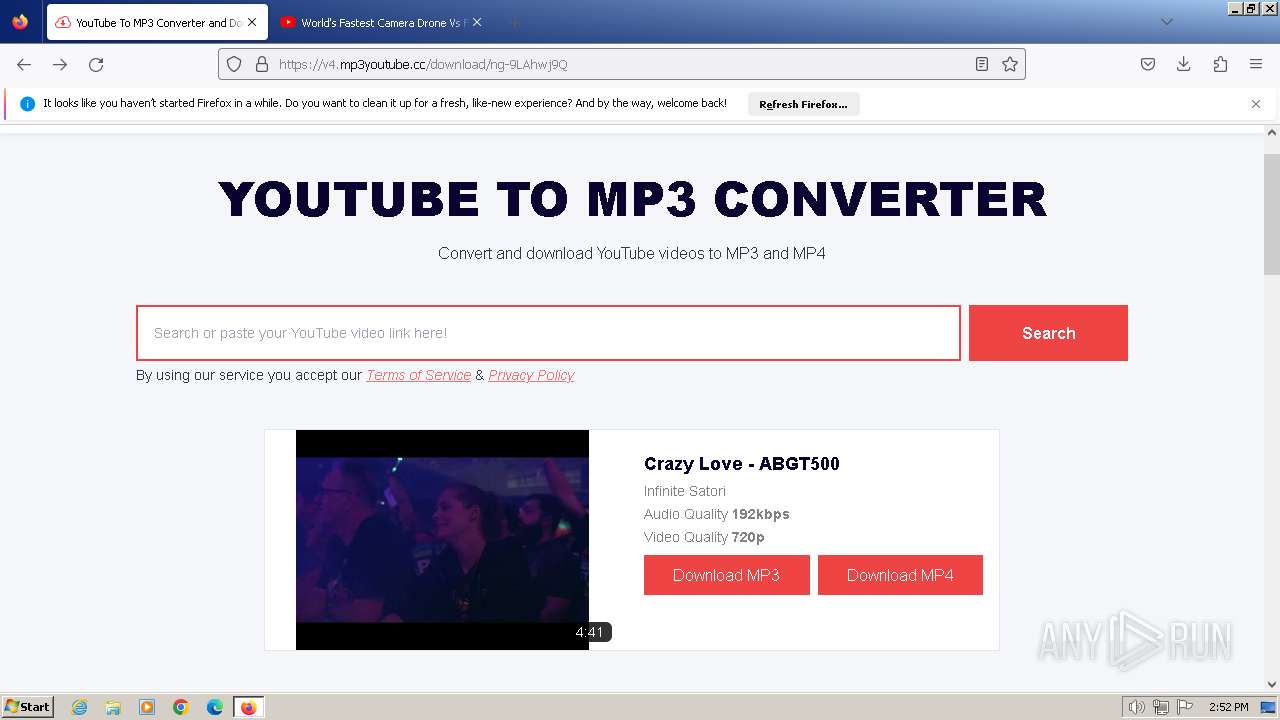
Task: Click the Crazy Love video thumbnail
Action: point(442,540)
